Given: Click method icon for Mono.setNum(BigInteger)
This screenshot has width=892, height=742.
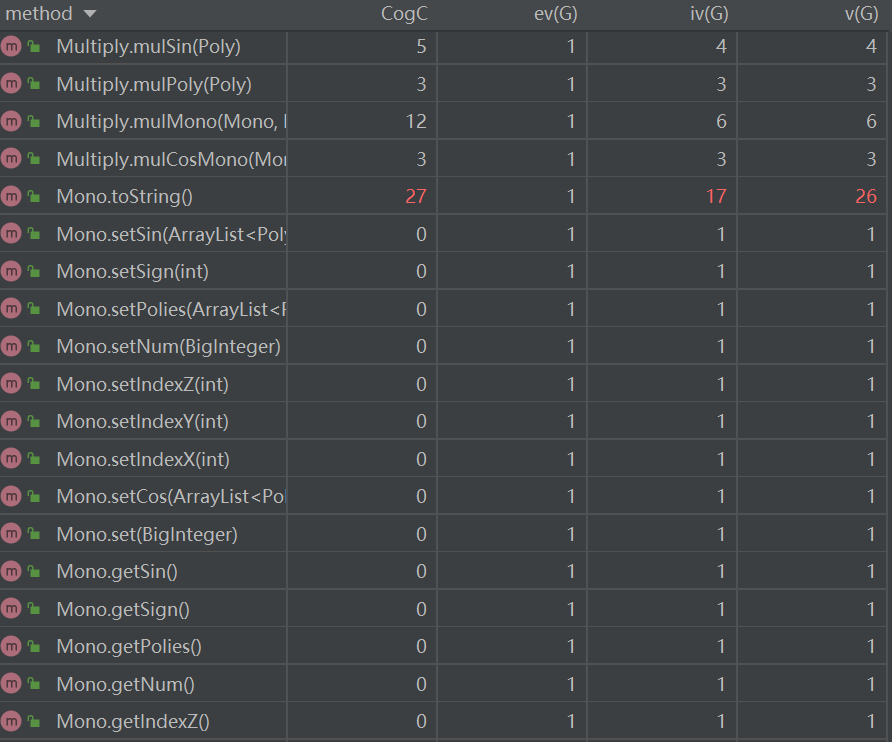Looking at the screenshot, I should tap(11, 346).
